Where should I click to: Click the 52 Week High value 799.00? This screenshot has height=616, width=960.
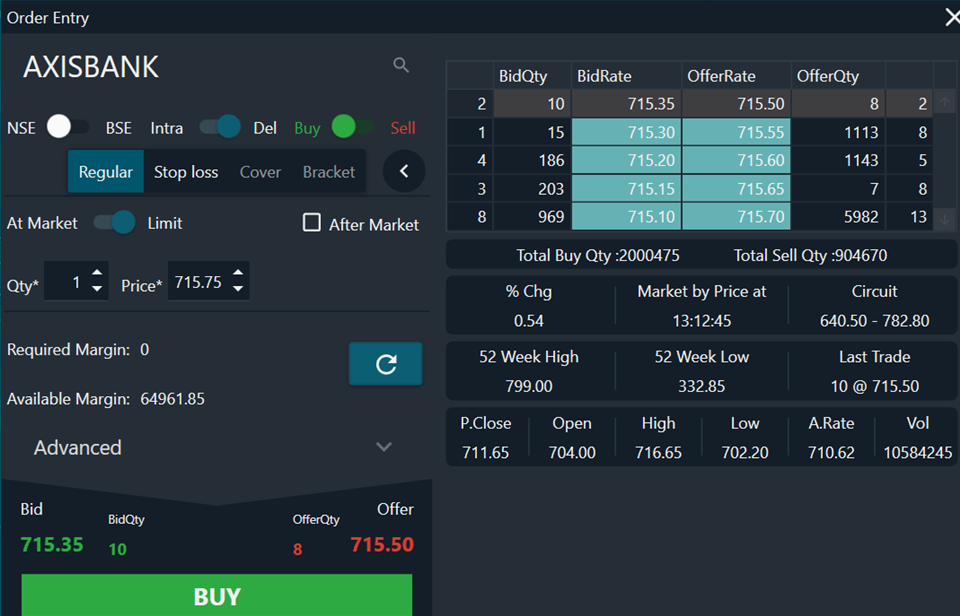click(529, 386)
